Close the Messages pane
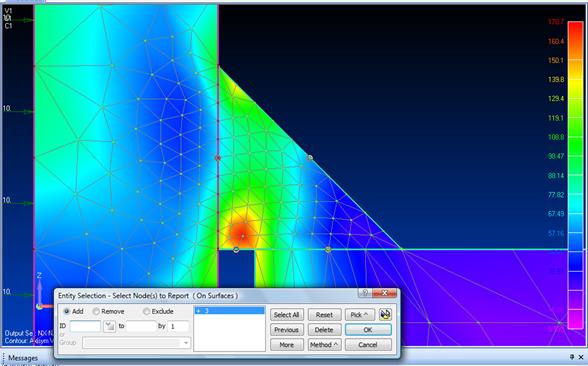Screen dimensions: 588x366 click(x=581, y=357)
